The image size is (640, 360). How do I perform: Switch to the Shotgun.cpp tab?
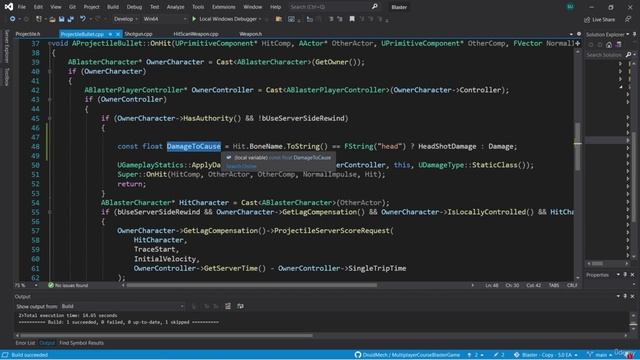pyautogui.click(x=138, y=34)
